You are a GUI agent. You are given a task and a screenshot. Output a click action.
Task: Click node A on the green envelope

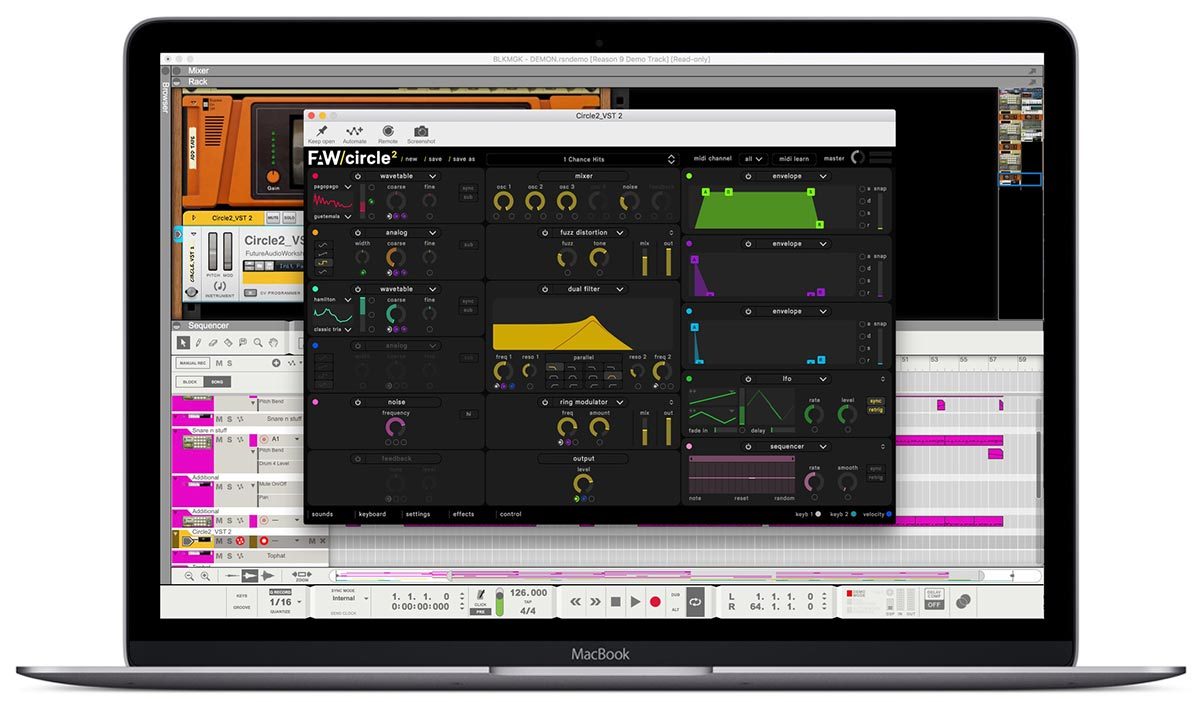(706, 192)
